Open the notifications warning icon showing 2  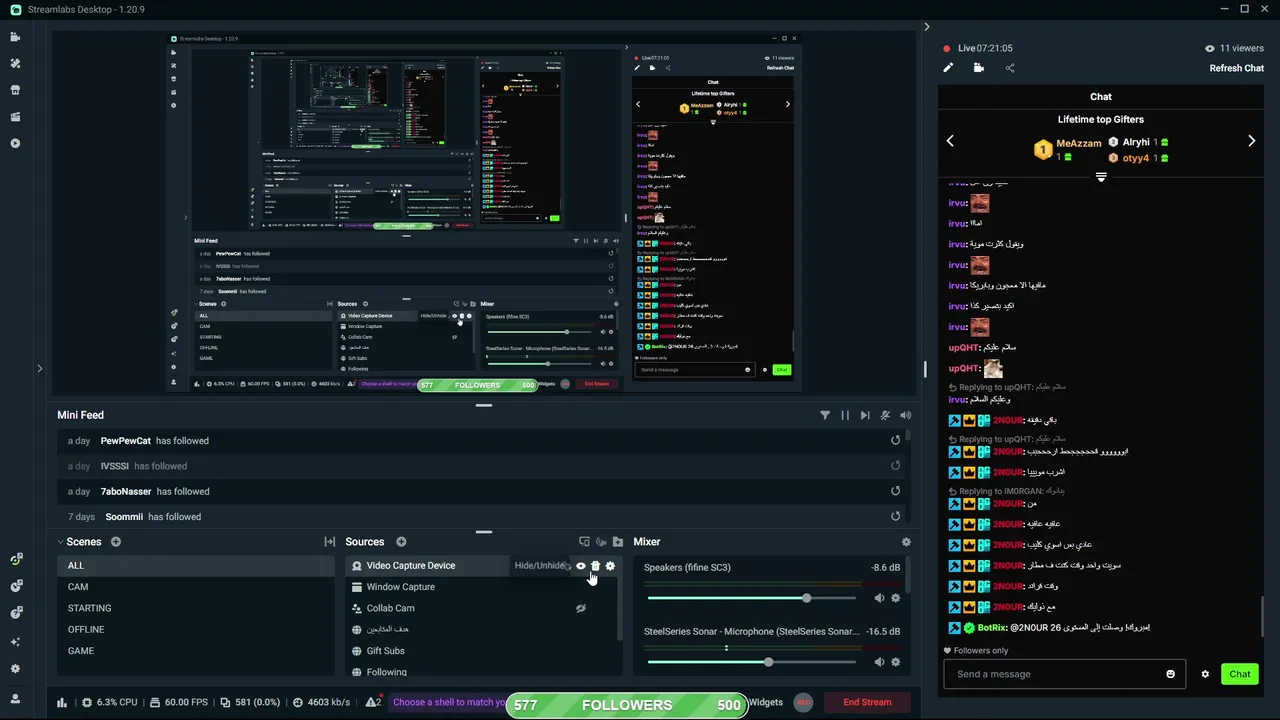coord(373,702)
